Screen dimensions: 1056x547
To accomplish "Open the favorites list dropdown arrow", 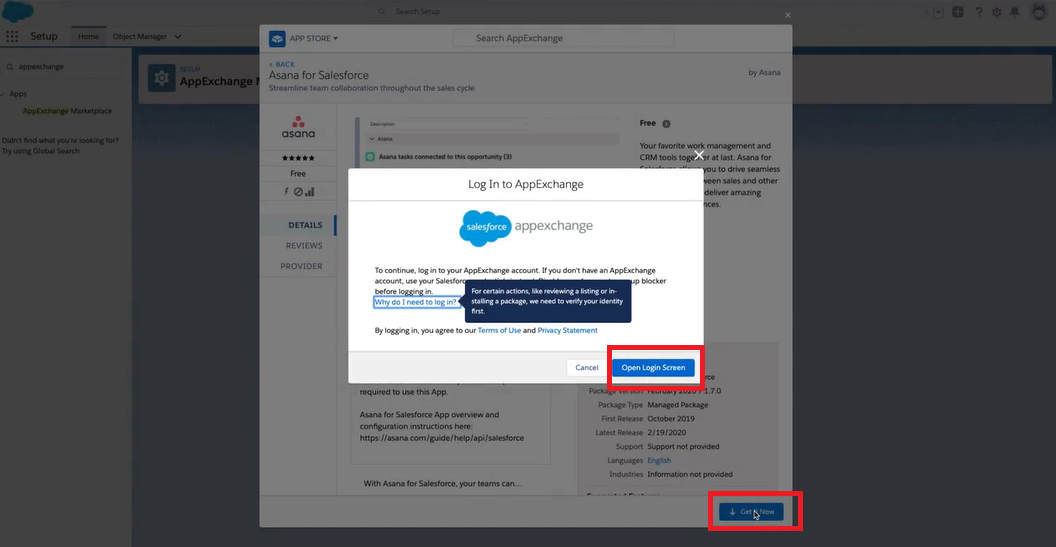I will 939,12.
